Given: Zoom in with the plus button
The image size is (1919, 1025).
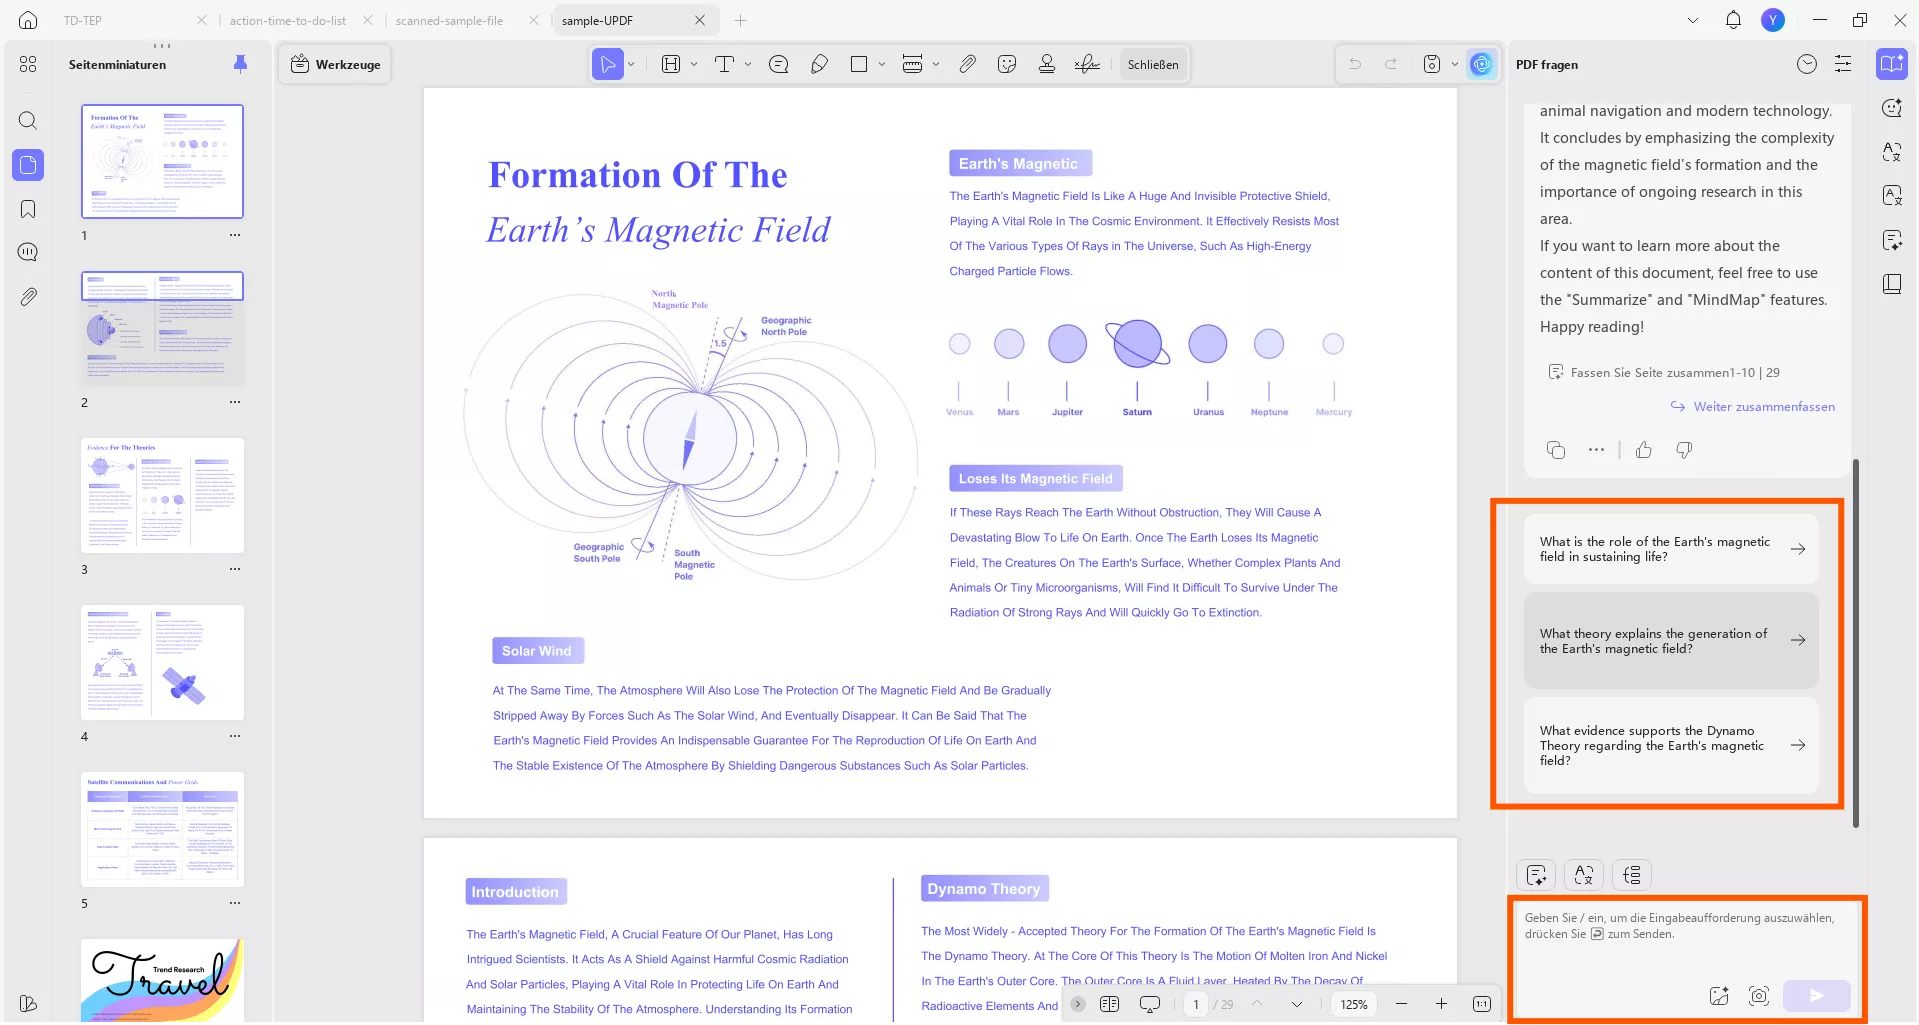Looking at the screenshot, I should coord(1441,1004).
